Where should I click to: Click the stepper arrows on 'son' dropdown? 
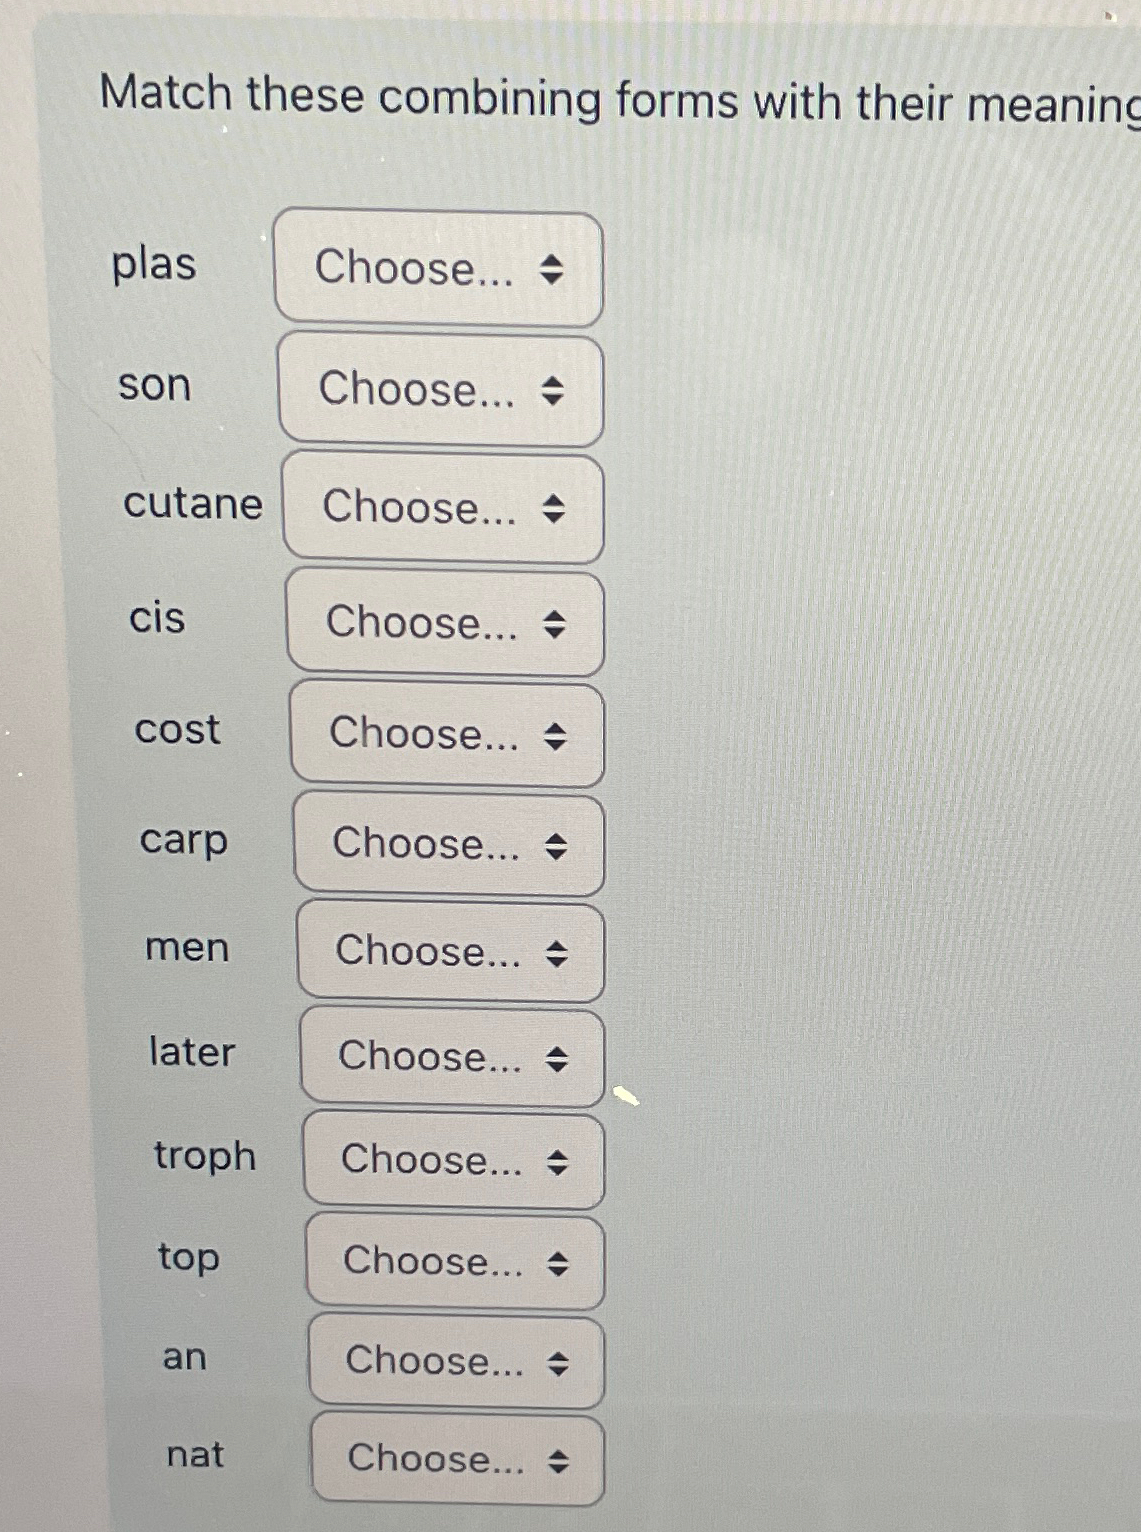coord(552,390)
